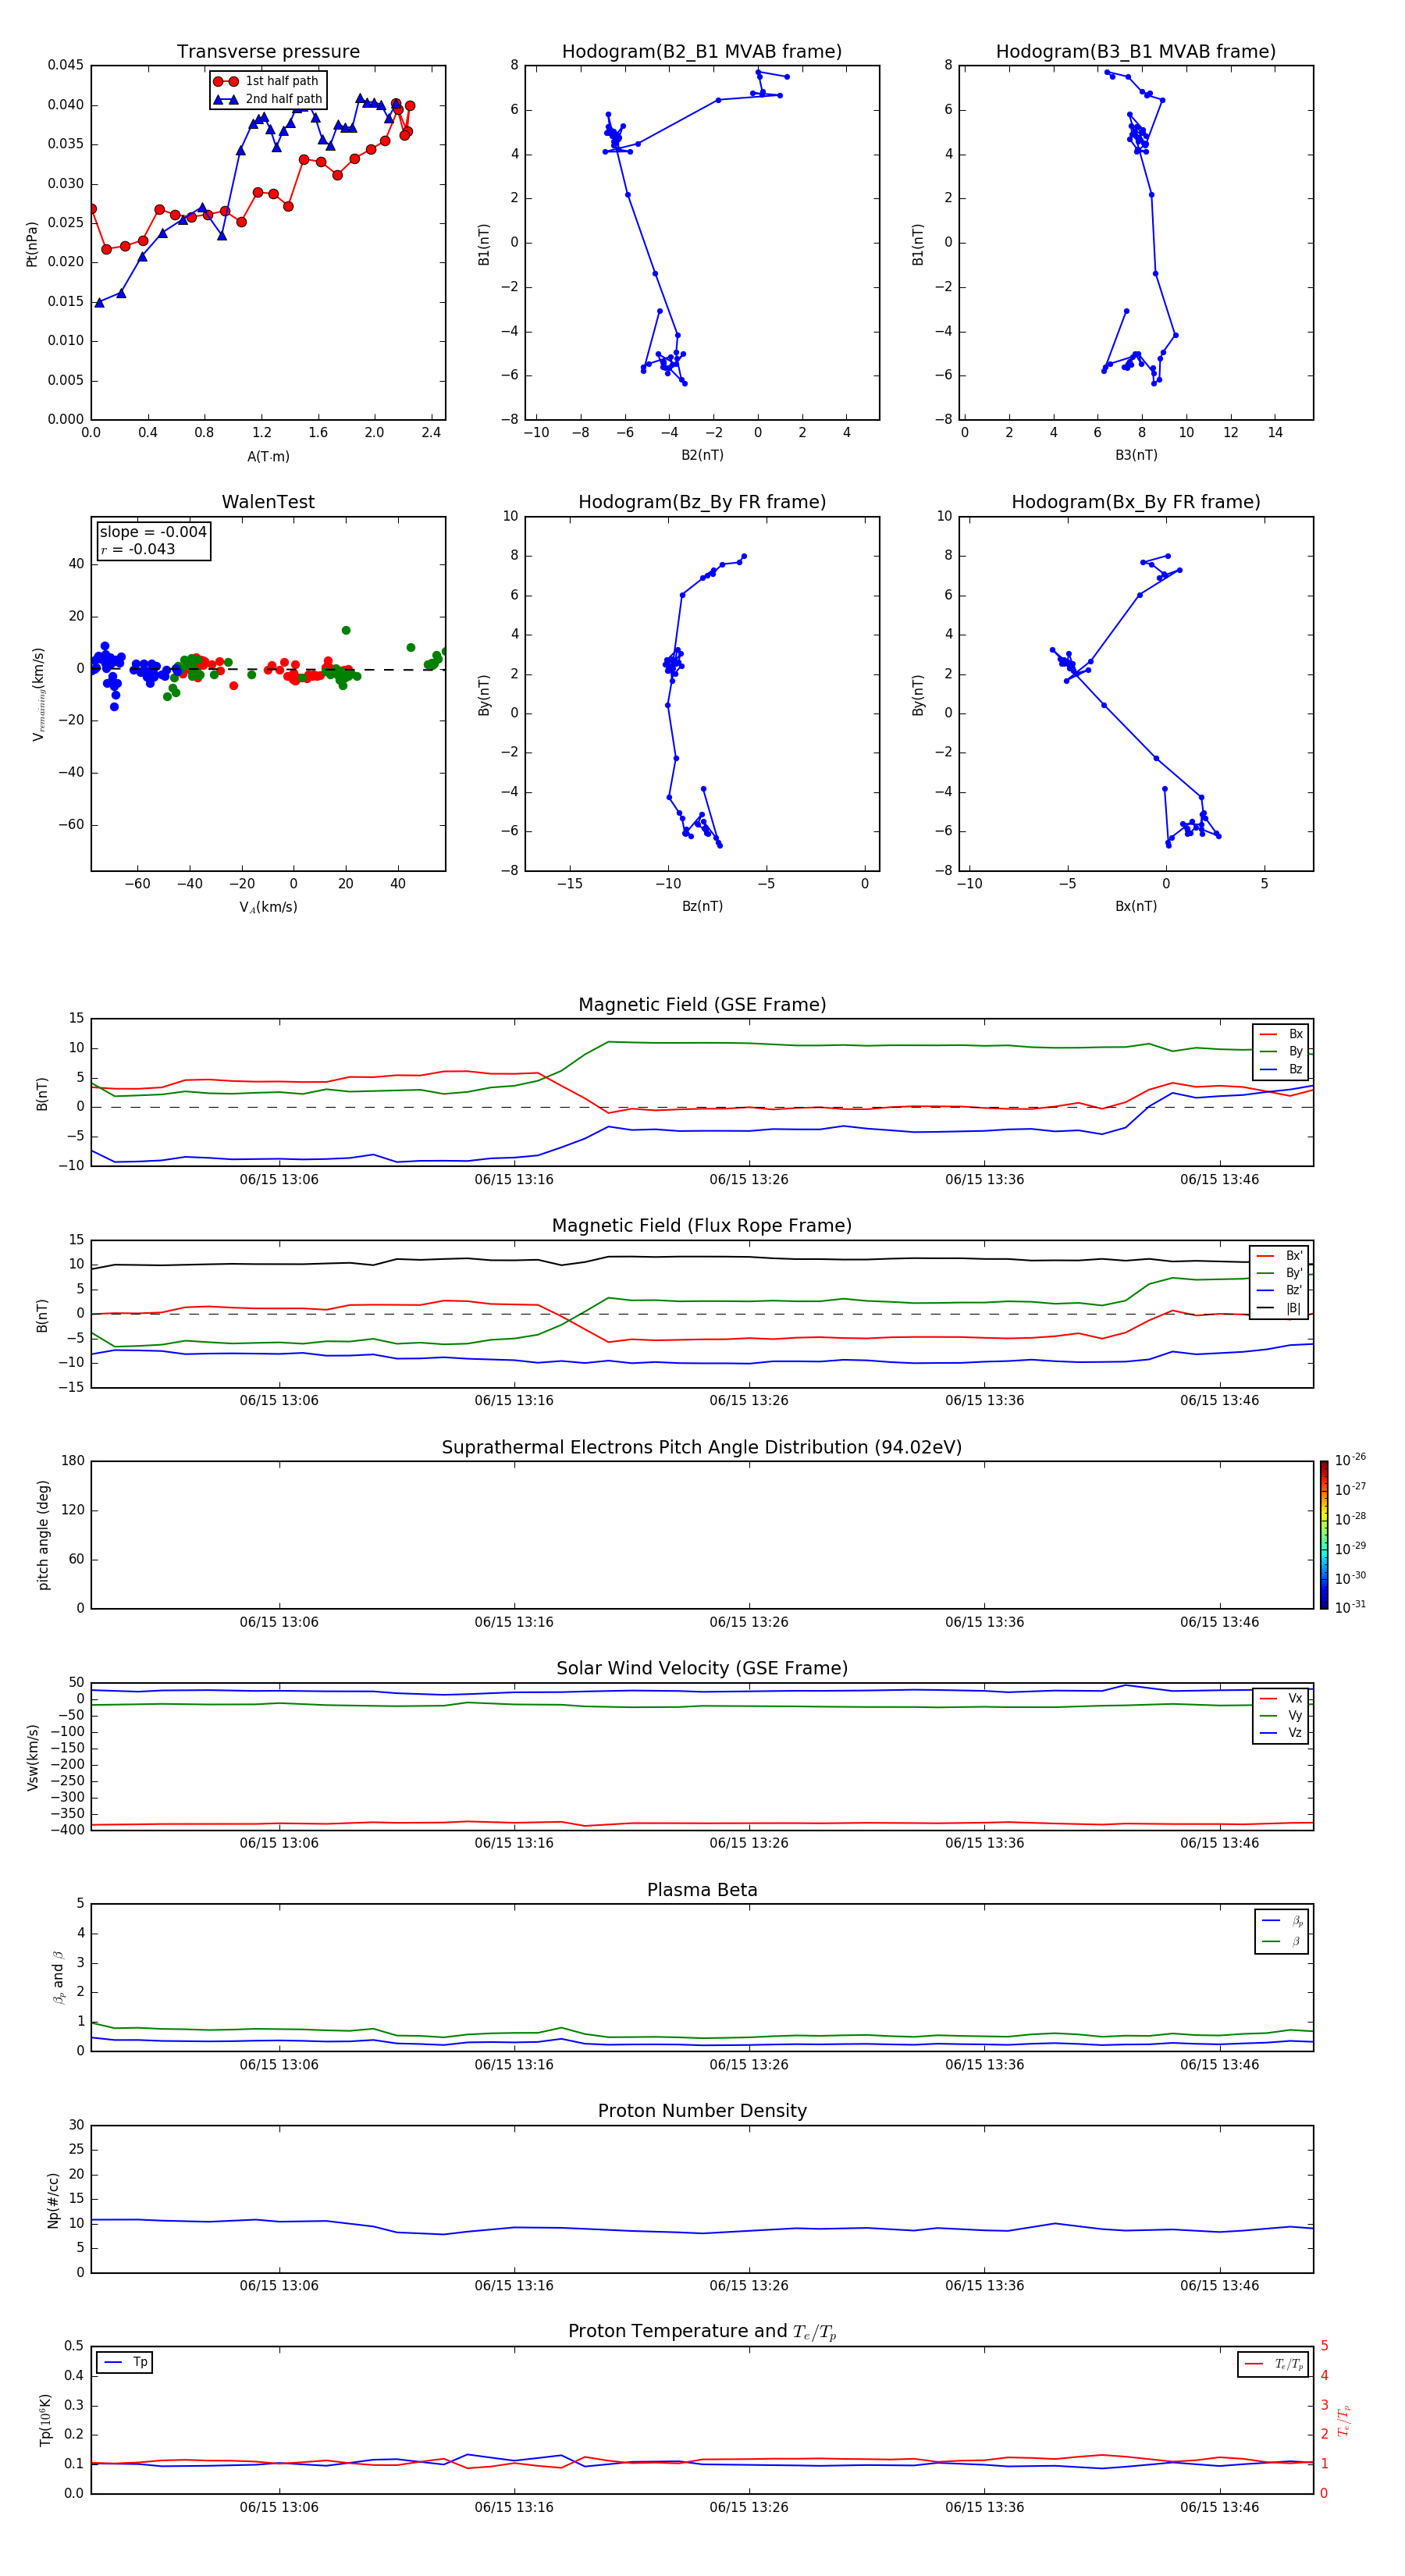The image size is (1405, 2576).
Task: Click the colorbar's top label 10^-26
Action: (1350, 1460)
